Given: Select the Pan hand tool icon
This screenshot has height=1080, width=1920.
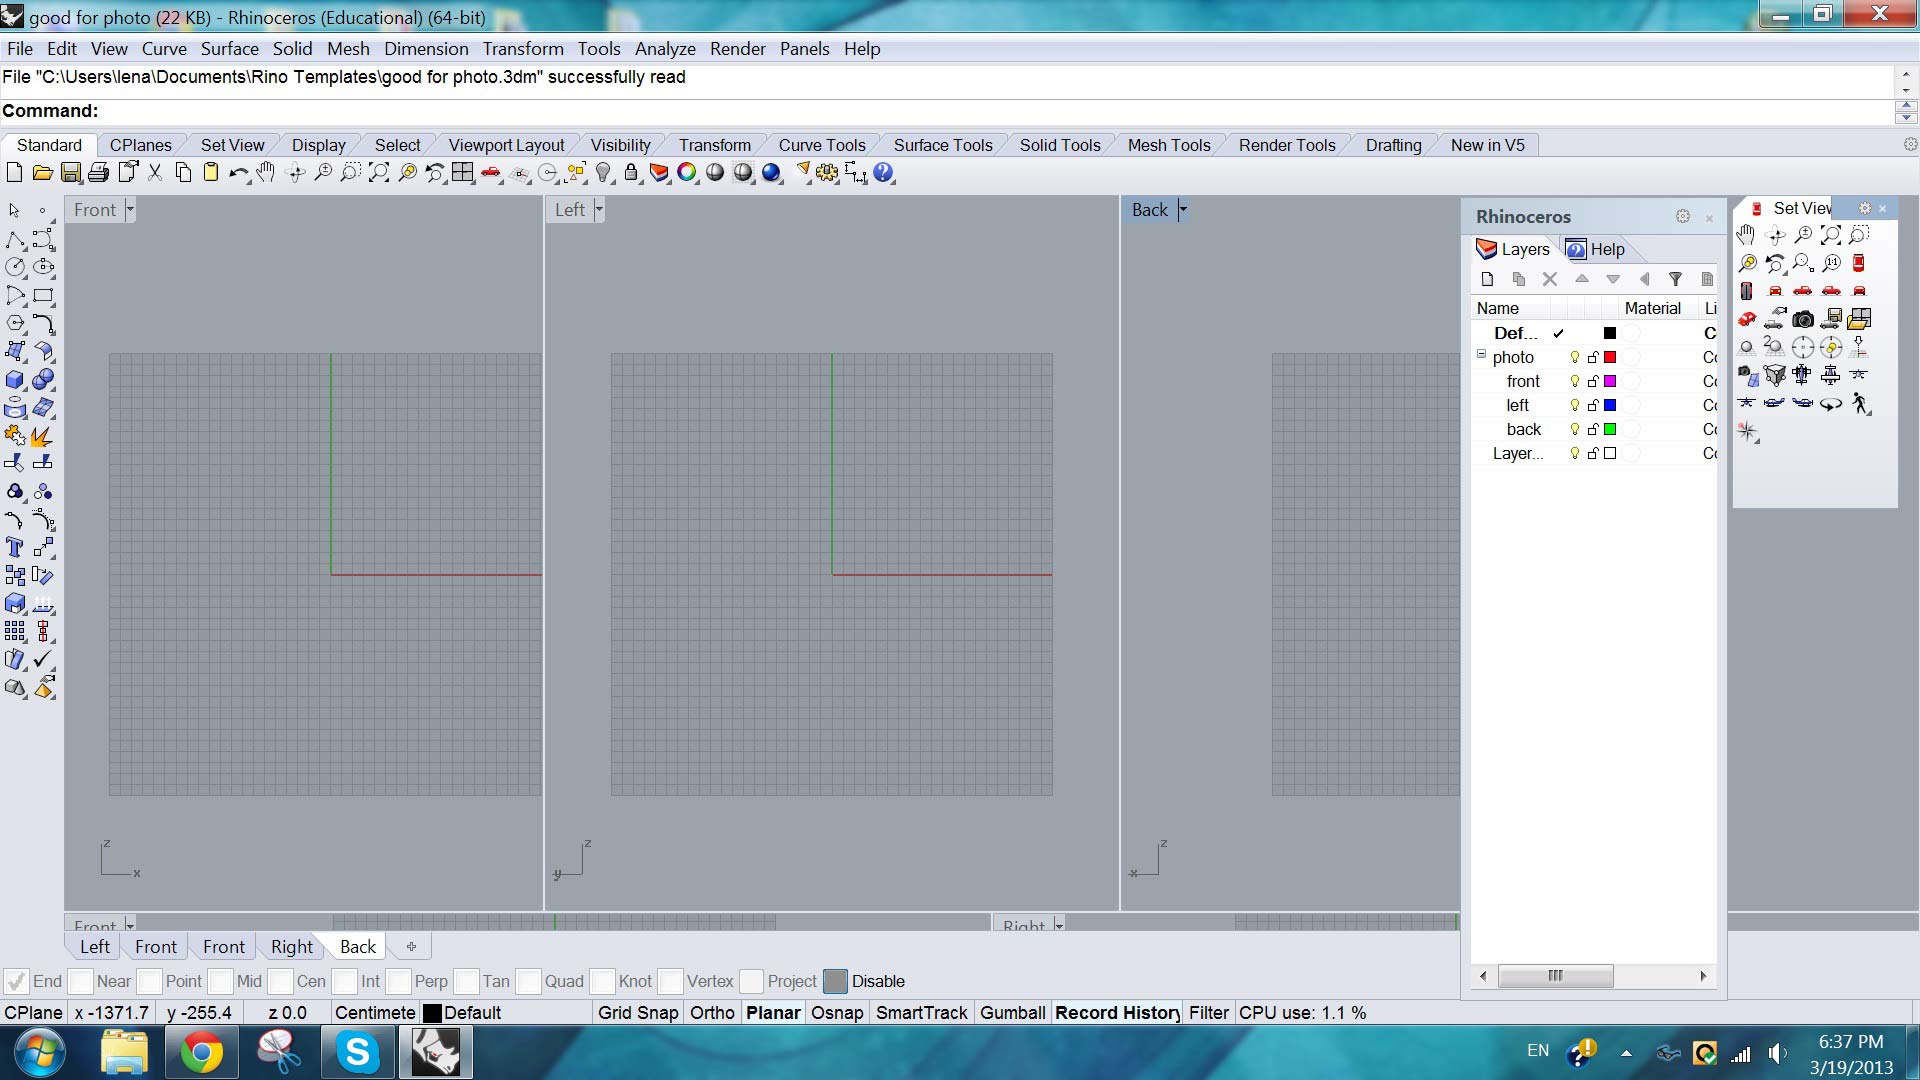Looking at the screenshot, I should coord(265,173).
